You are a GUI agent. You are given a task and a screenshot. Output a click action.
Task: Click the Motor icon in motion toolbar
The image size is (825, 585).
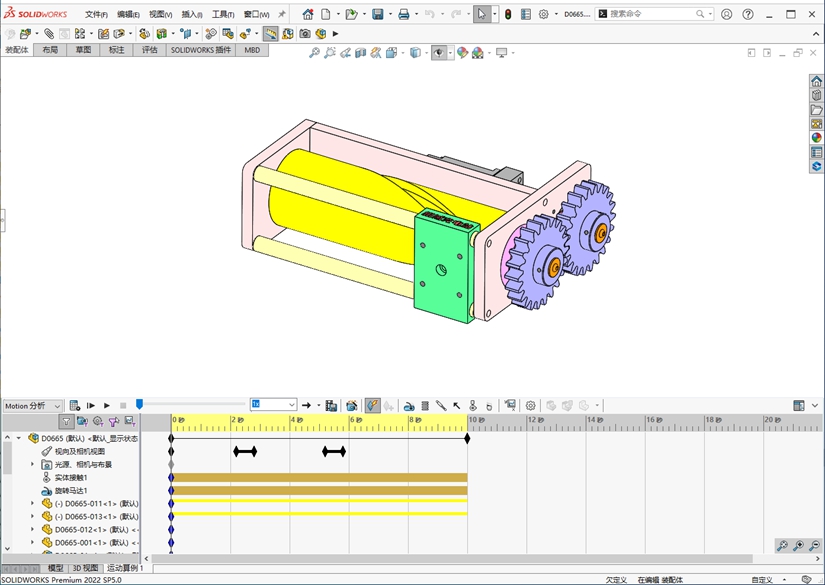pos(410,406)
